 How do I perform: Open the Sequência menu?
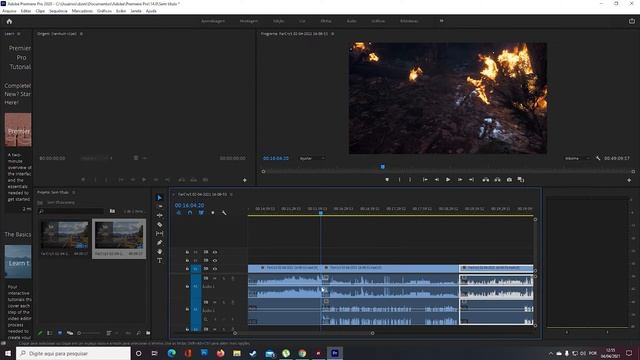point(58,11)
